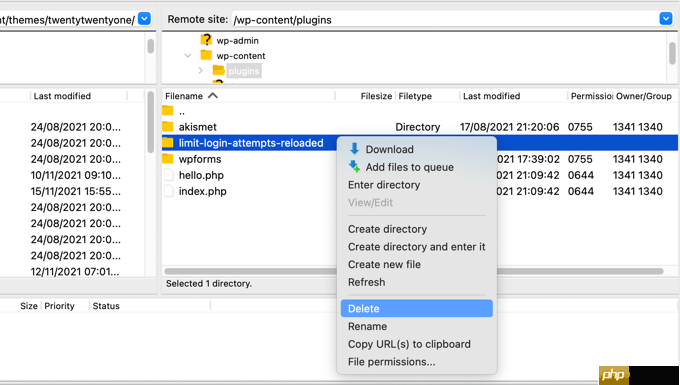
Task: Choose Create directory and enter it
Action: pos(416,247)
